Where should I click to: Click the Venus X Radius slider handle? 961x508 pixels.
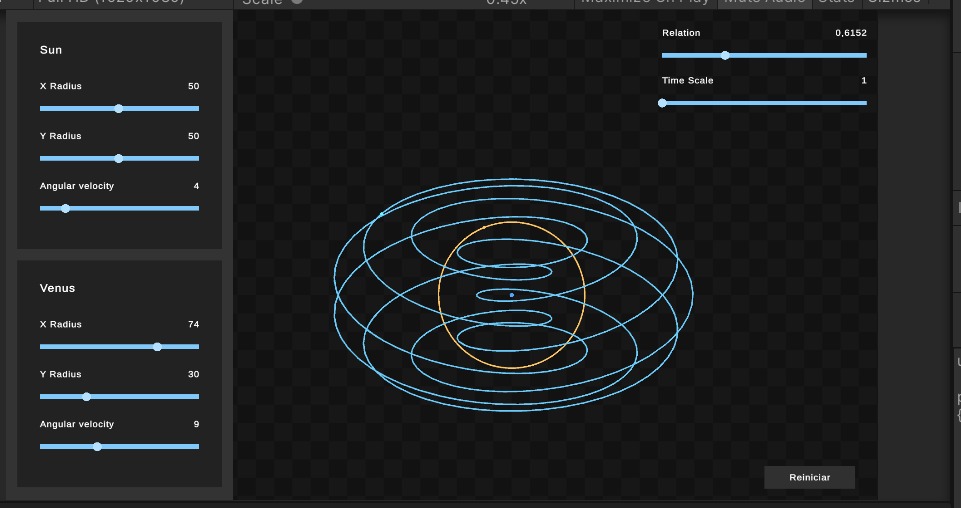point(158,347)
